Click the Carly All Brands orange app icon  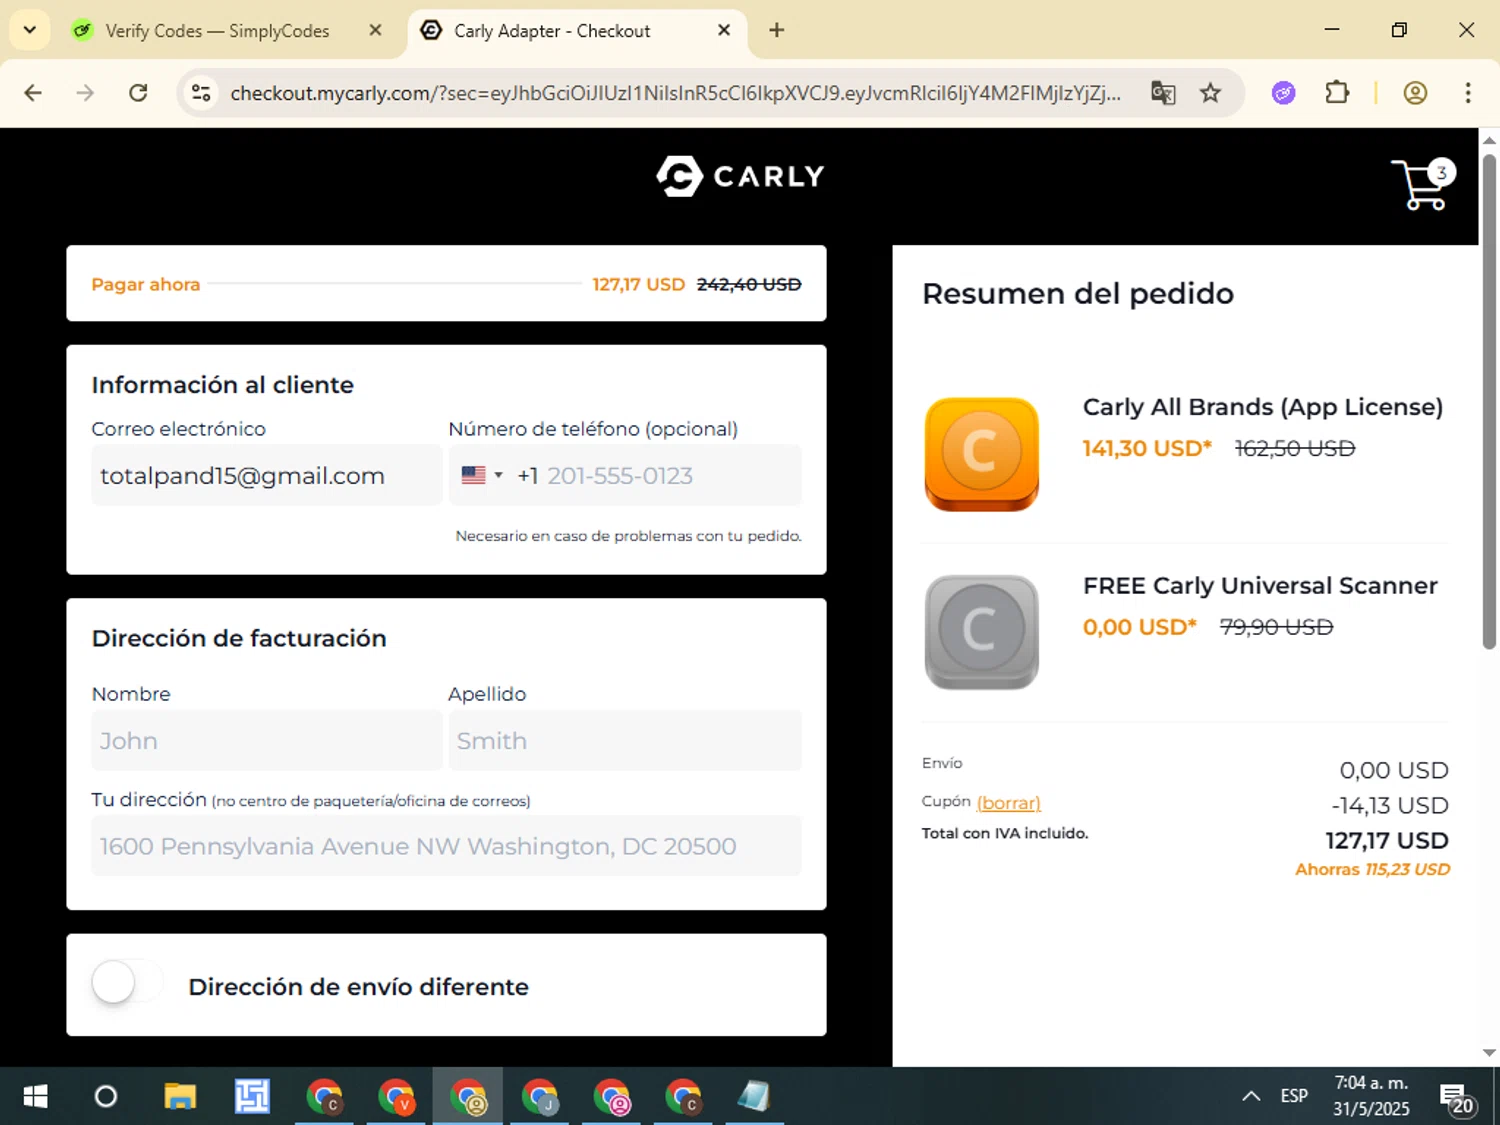(x=981, y=454)
